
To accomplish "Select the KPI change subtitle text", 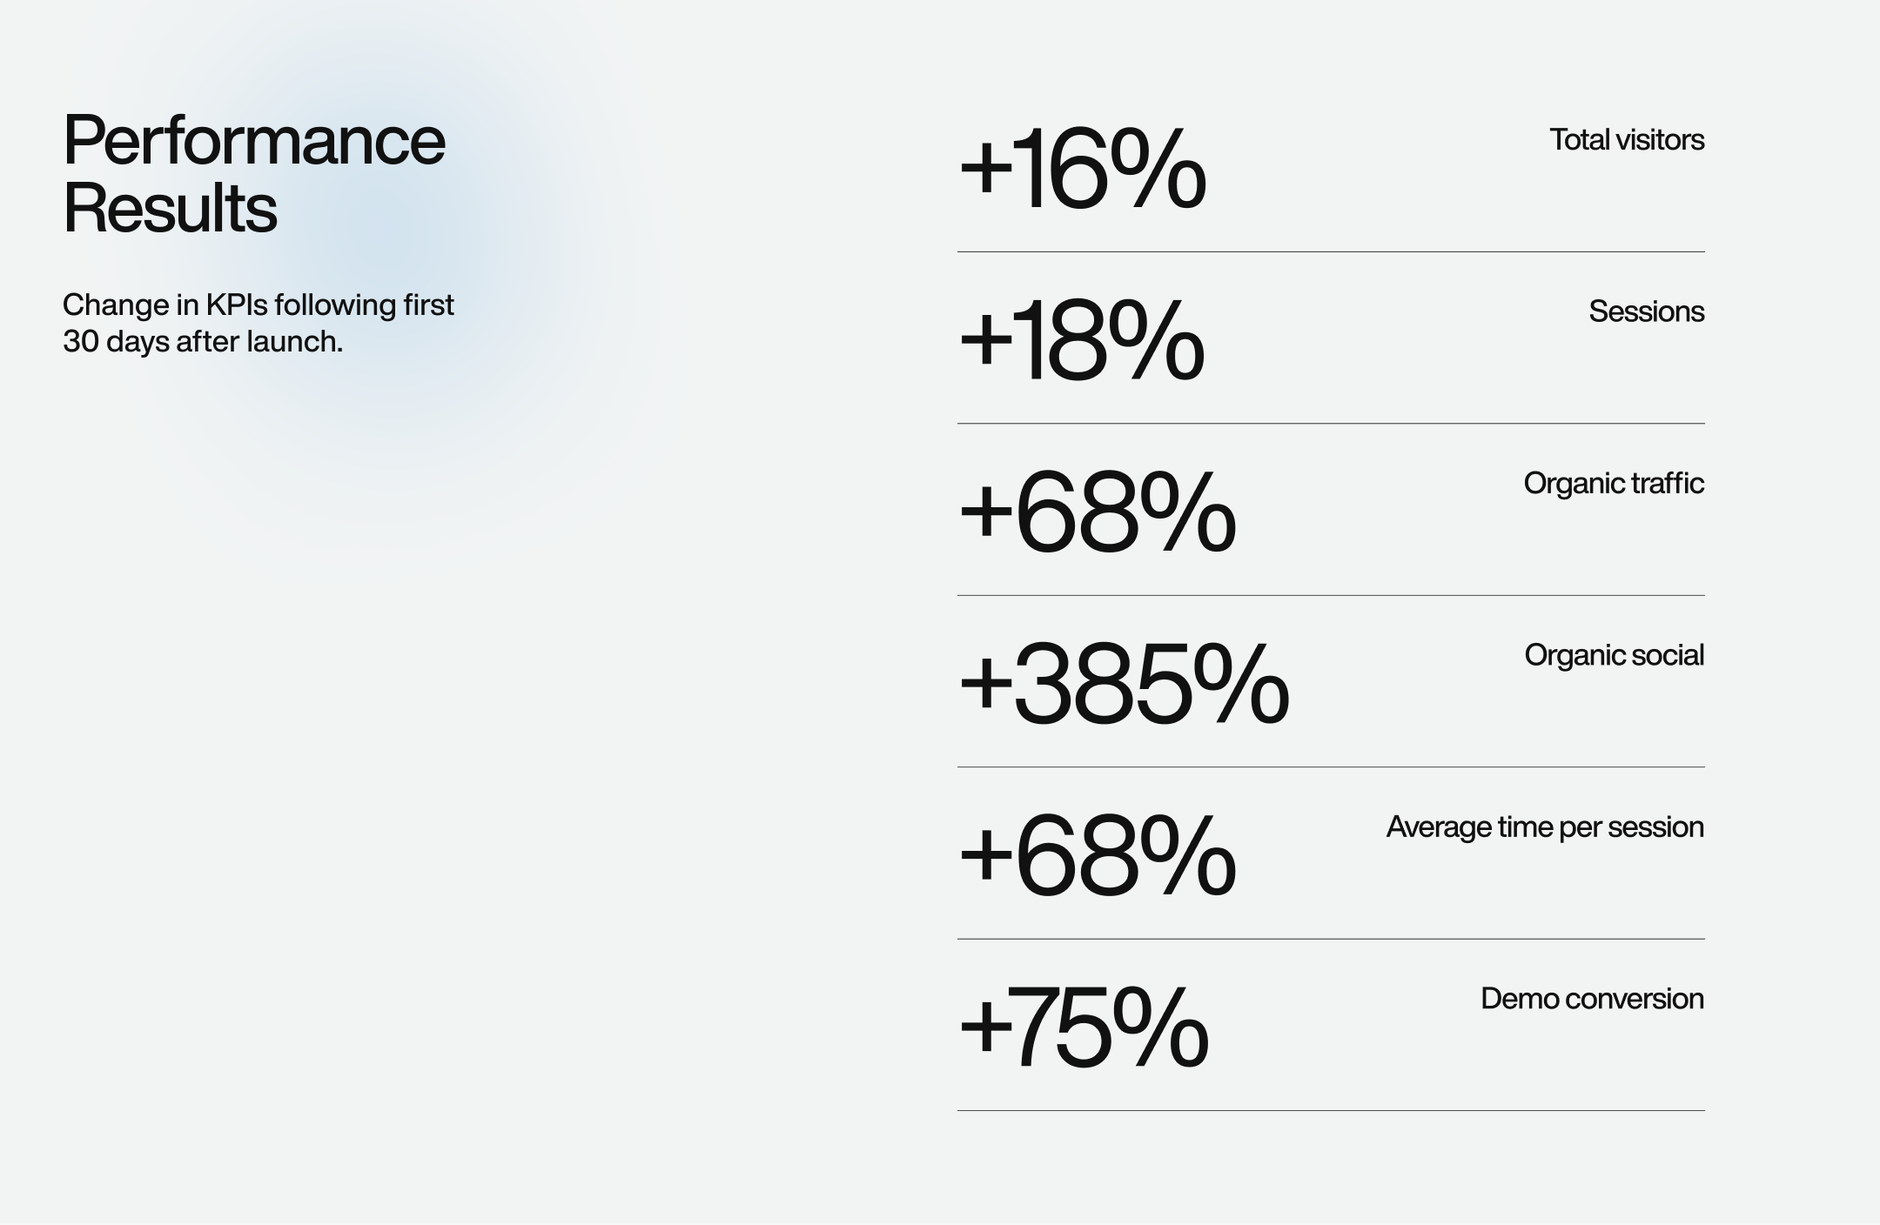I will click(258, 323).
